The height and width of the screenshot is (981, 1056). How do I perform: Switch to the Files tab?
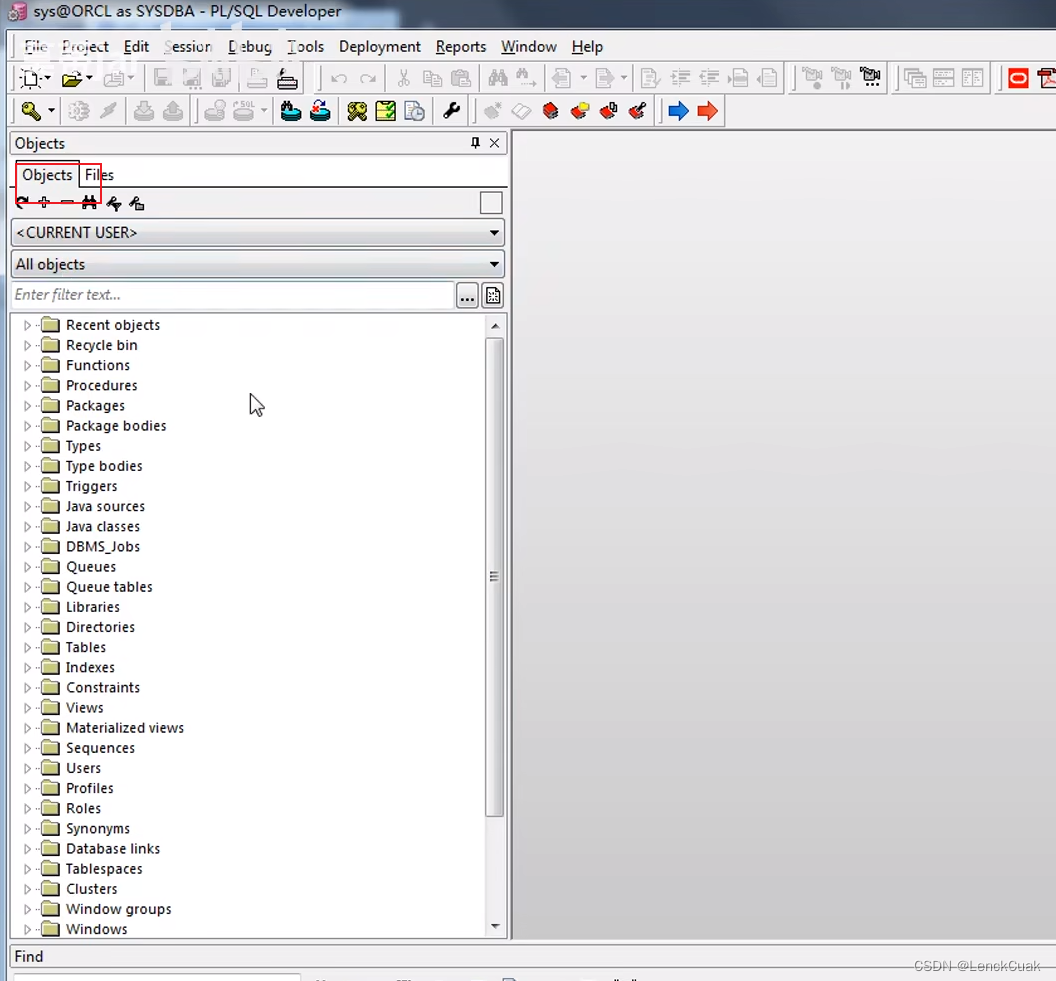click(99, 175)
